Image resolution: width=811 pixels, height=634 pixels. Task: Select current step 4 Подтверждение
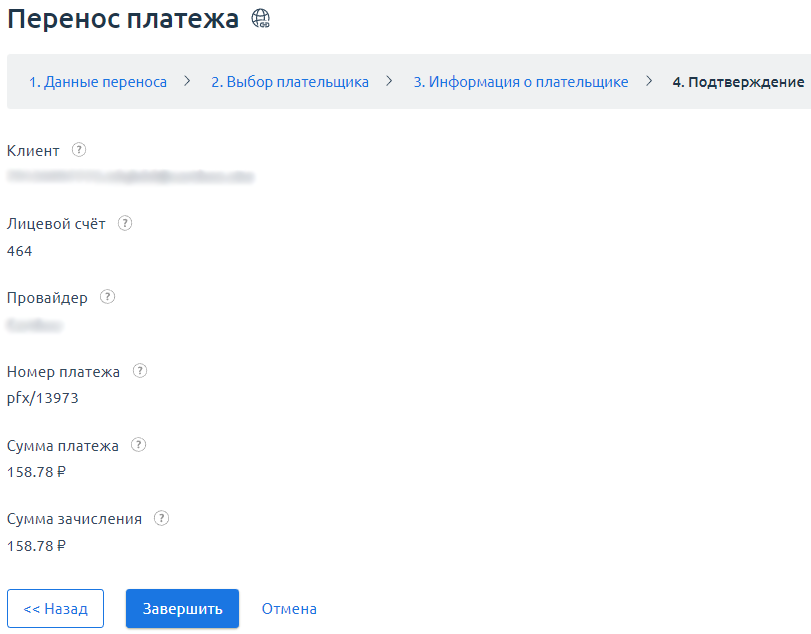738,82
